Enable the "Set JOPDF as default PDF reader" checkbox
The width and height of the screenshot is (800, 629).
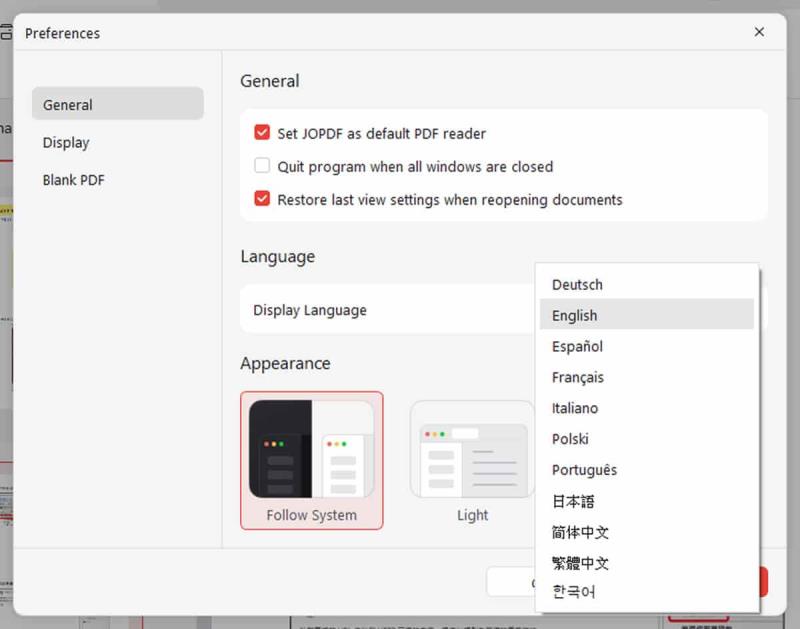[x=261, y=133]
